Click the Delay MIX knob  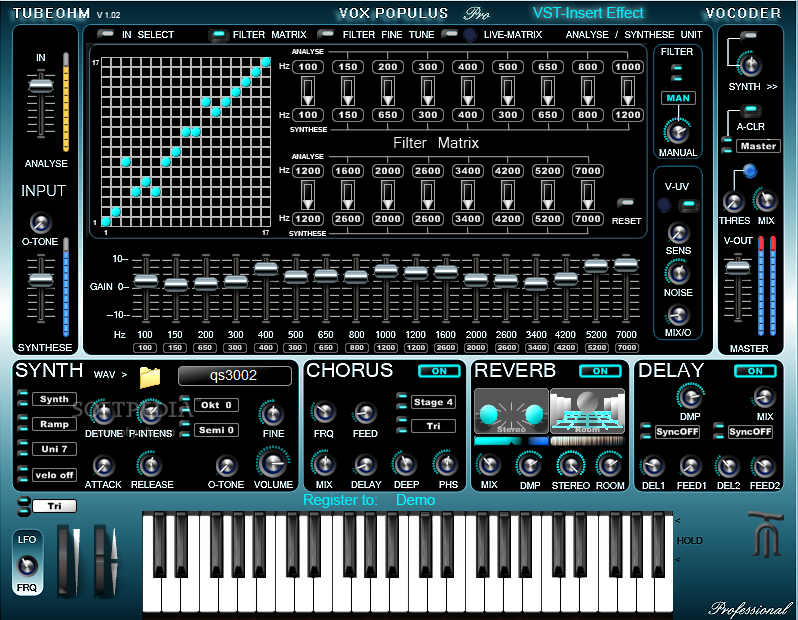tap(764, 397)
